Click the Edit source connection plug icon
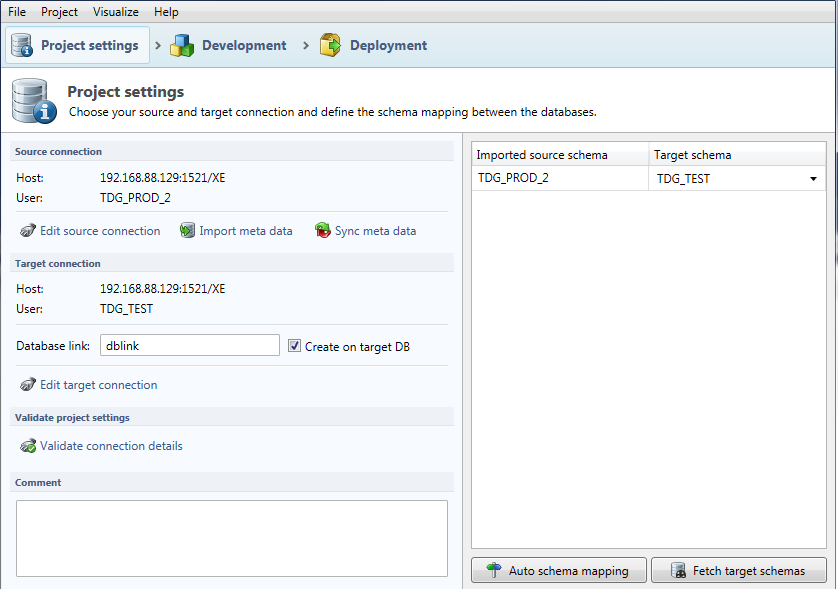Image resolution: width=838 pixels, height=589 pixels. pos(28,231)
